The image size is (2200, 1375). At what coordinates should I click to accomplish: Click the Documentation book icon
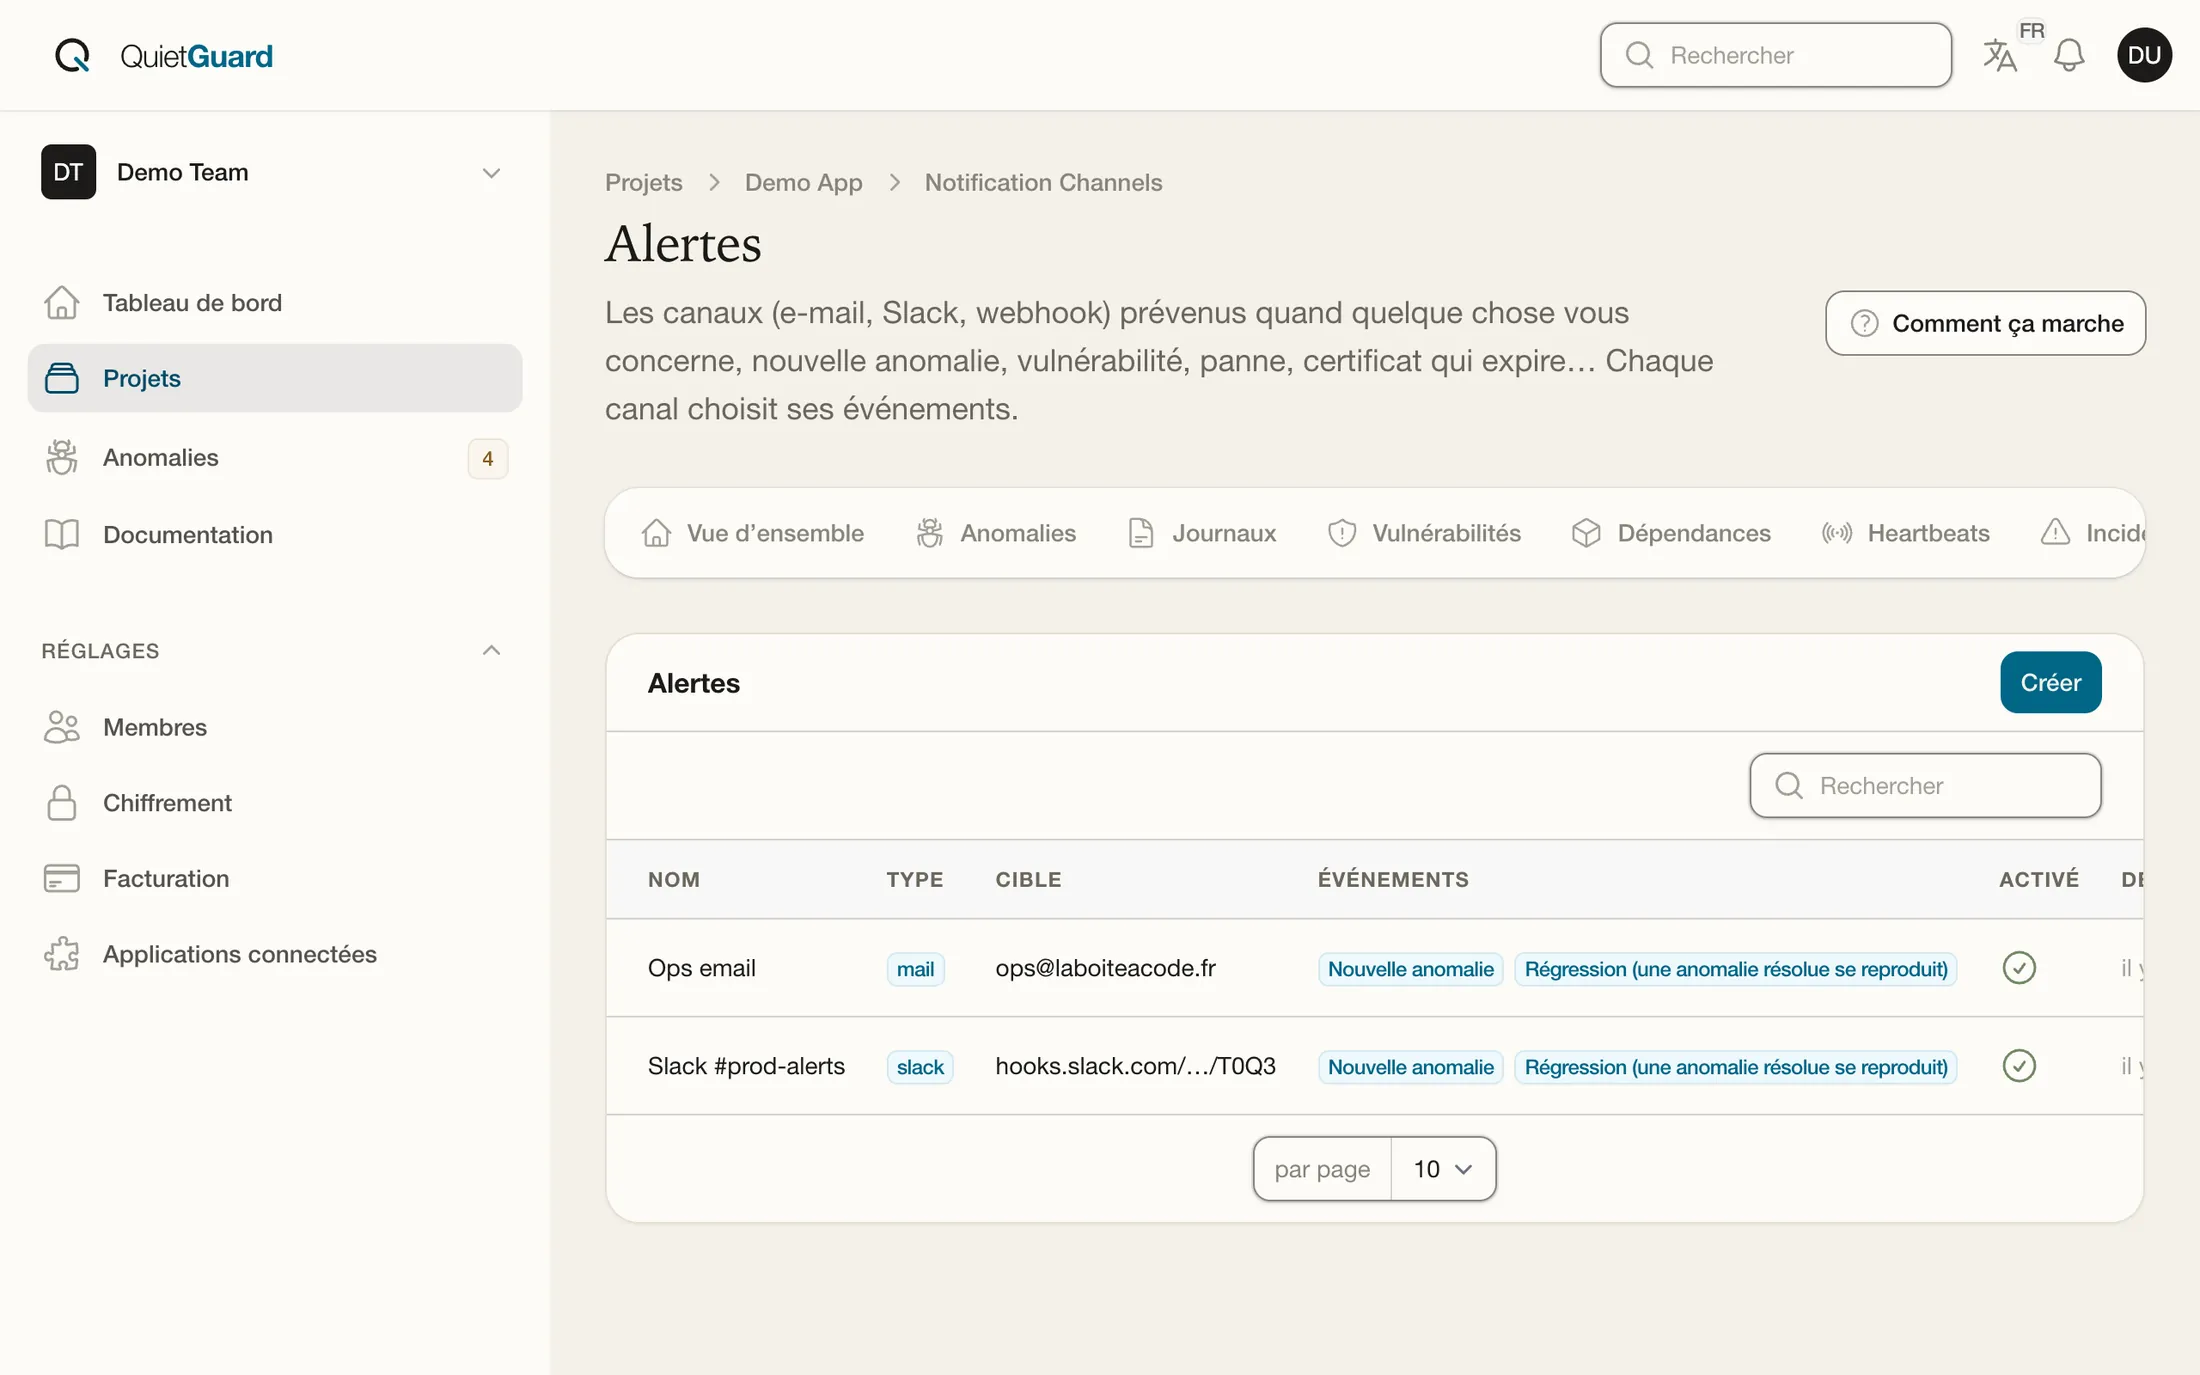point(62,534)
